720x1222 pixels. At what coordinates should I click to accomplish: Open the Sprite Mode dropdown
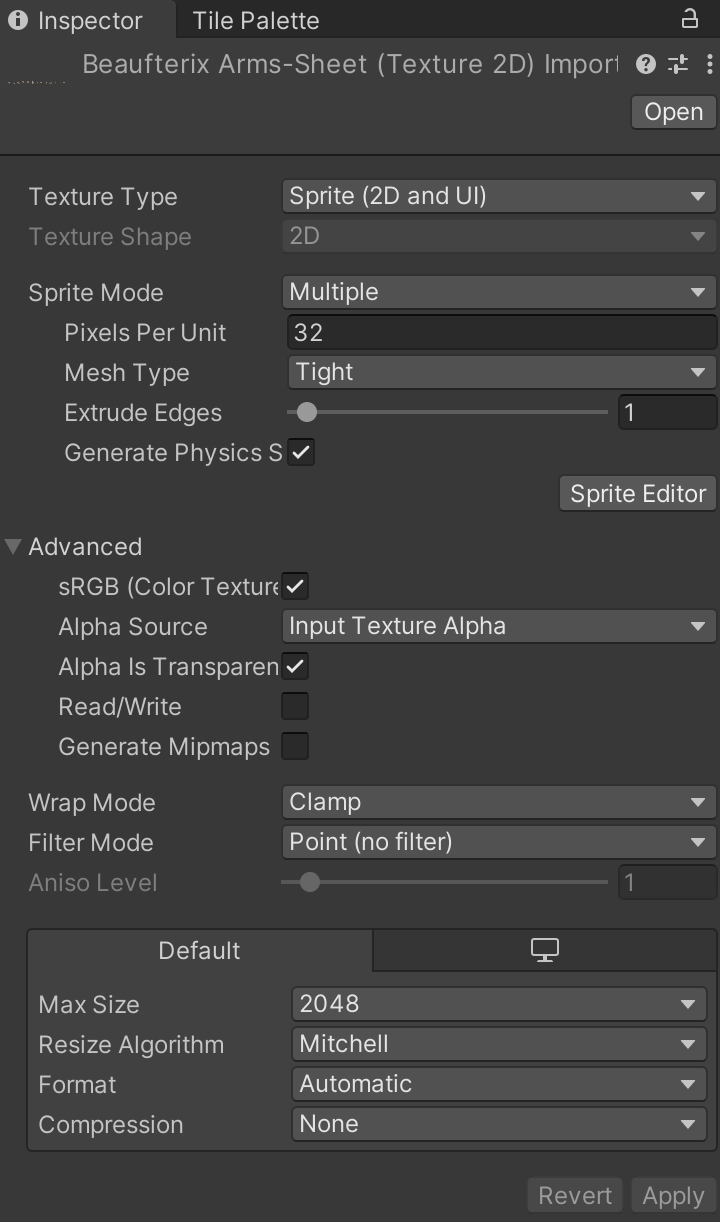498,292
